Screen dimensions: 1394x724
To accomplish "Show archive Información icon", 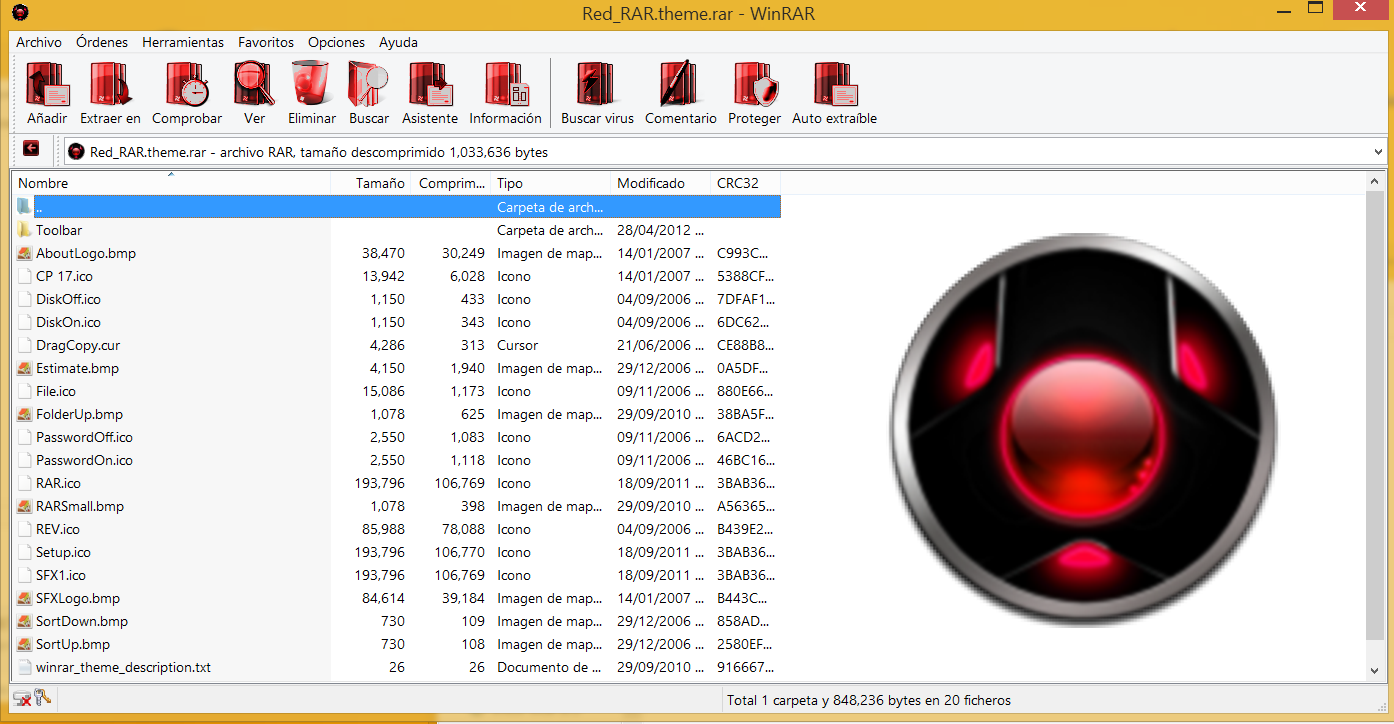I will coord(506,84).
